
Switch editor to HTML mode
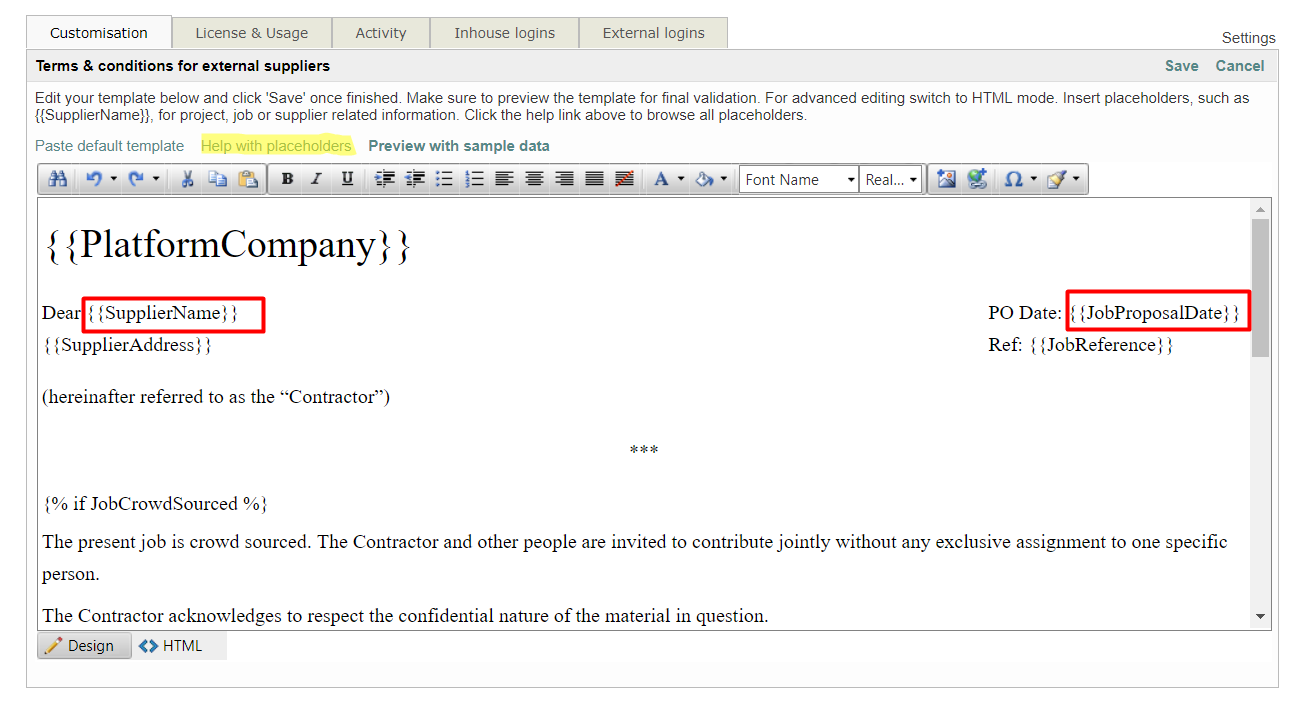coord(171,646)
